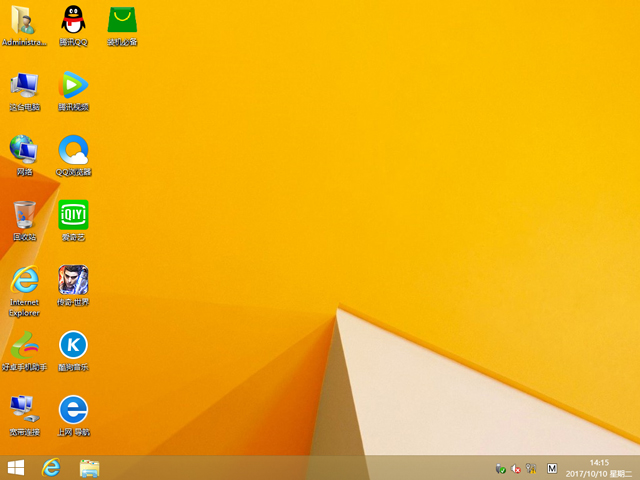
Task: Open 宽带连接 broadband connection icon
Action: 24,410
